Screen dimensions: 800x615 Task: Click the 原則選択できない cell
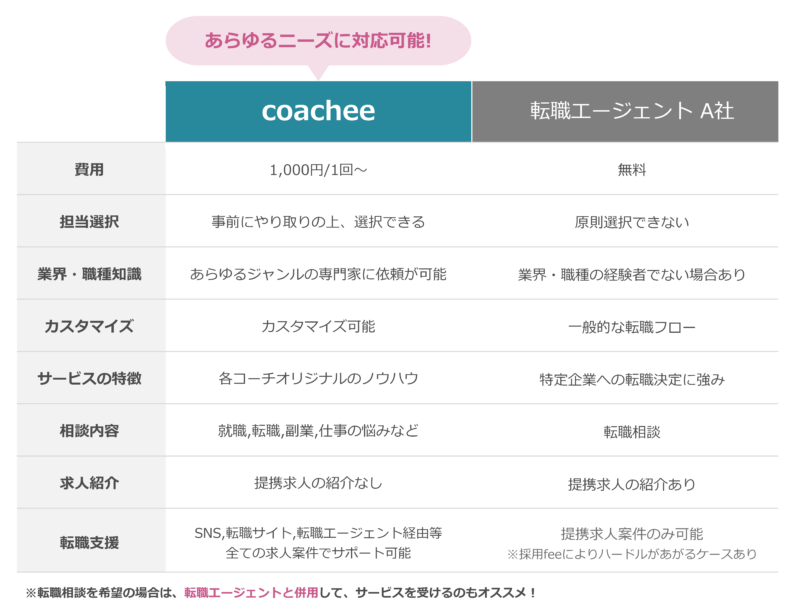[632, 222]
